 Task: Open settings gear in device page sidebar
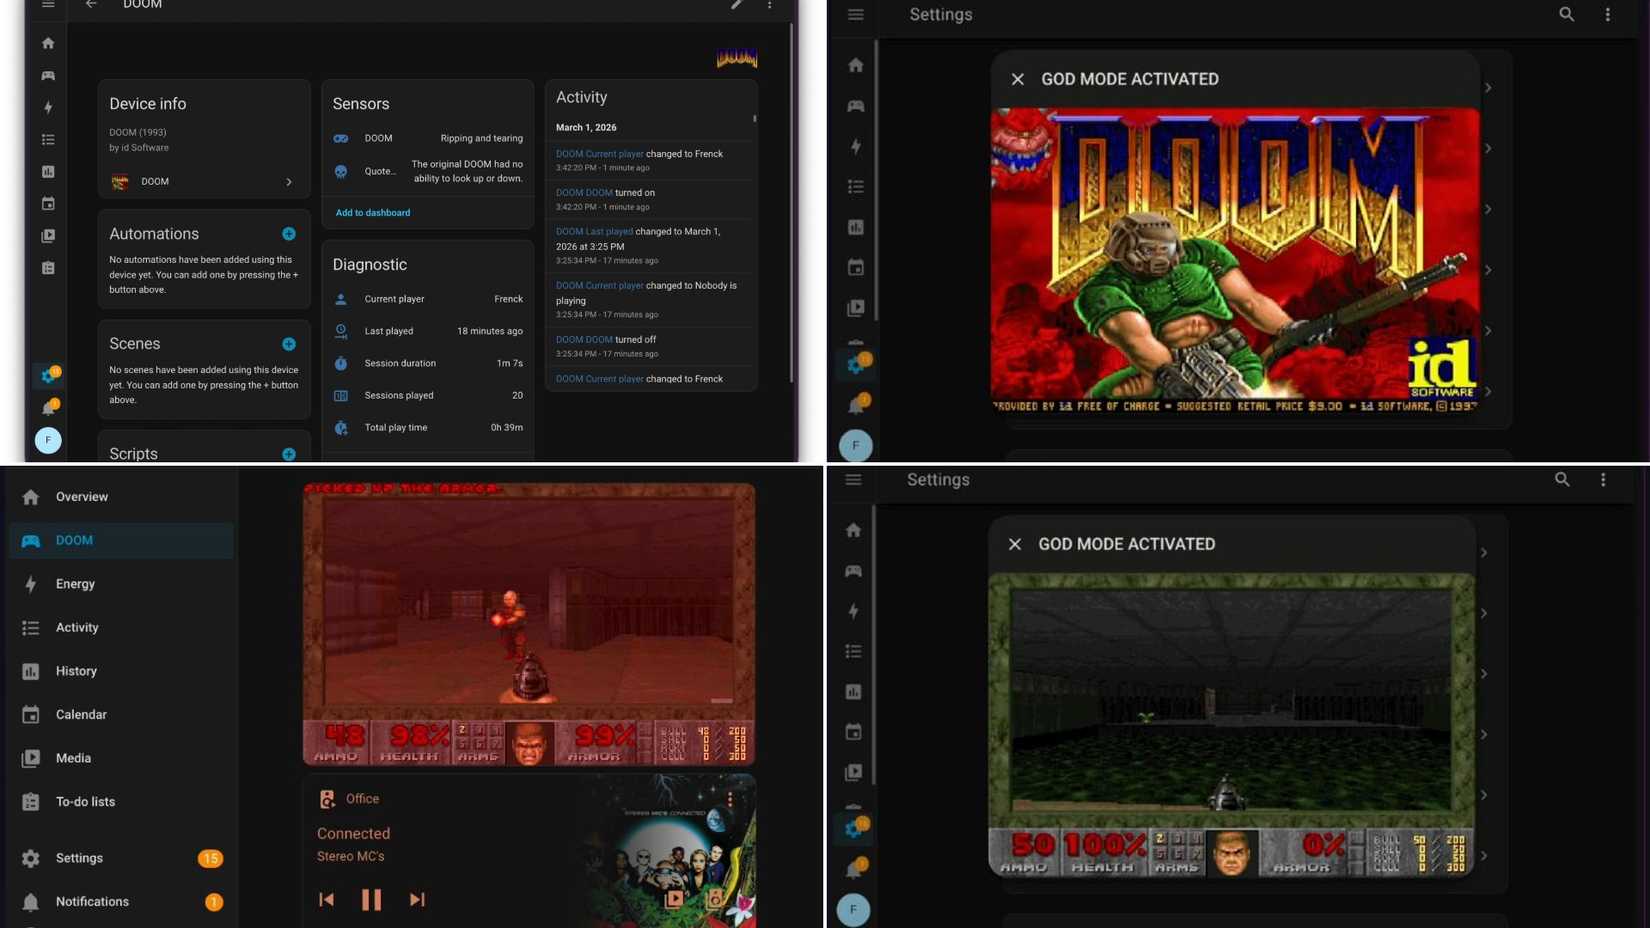tap(47, 376)
